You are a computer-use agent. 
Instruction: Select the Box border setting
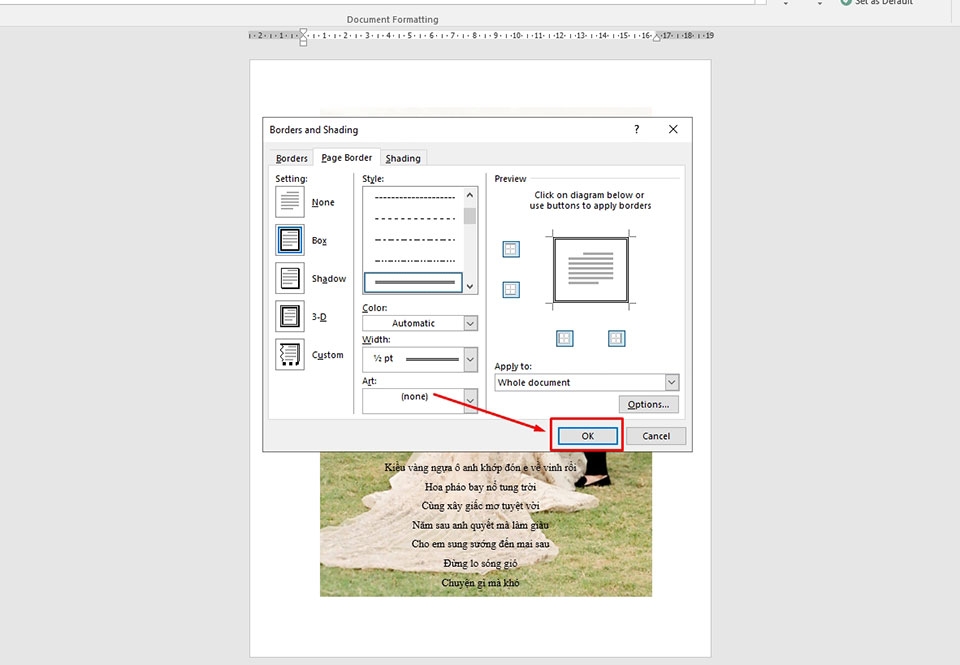click(287, 239)
